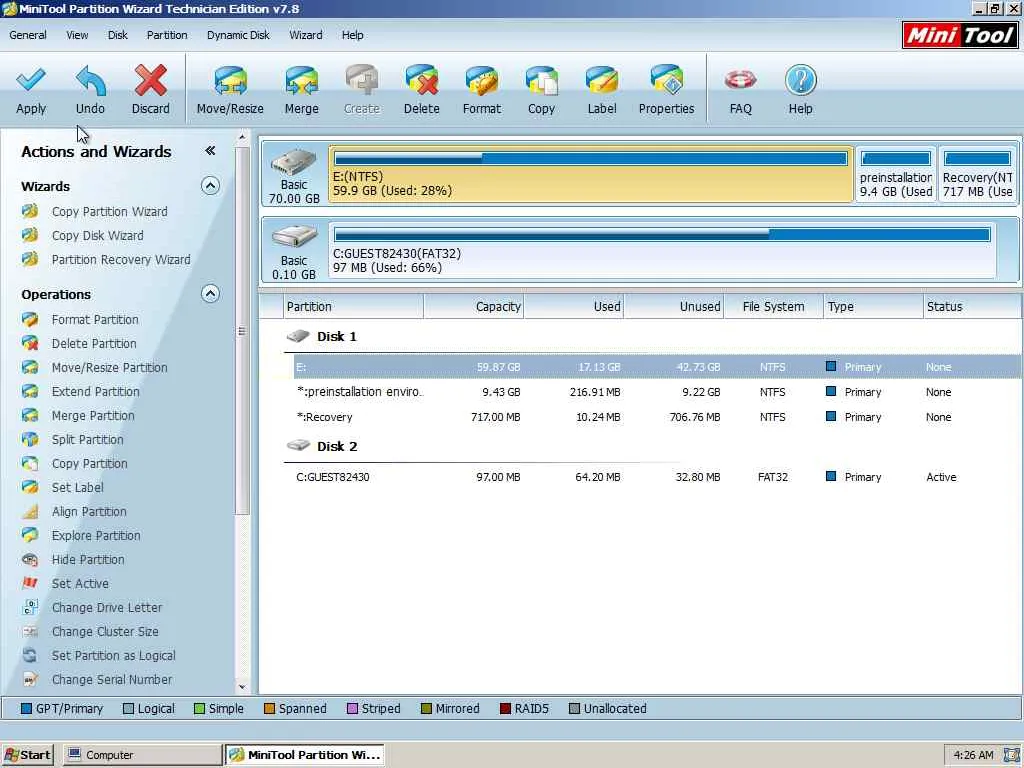Choose Set Partition as Logical
The height and width of the screenshot is (768, 1024).
click(114, 656)
